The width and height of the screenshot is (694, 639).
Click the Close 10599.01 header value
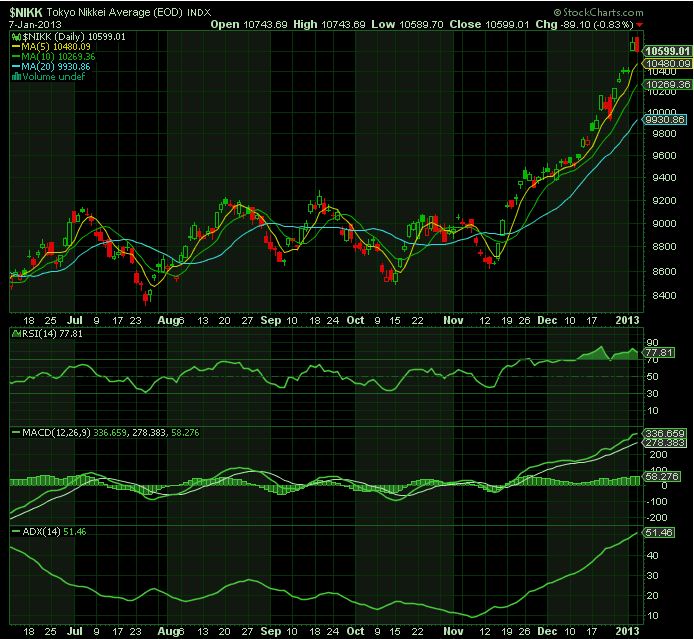tap(489, 24)
